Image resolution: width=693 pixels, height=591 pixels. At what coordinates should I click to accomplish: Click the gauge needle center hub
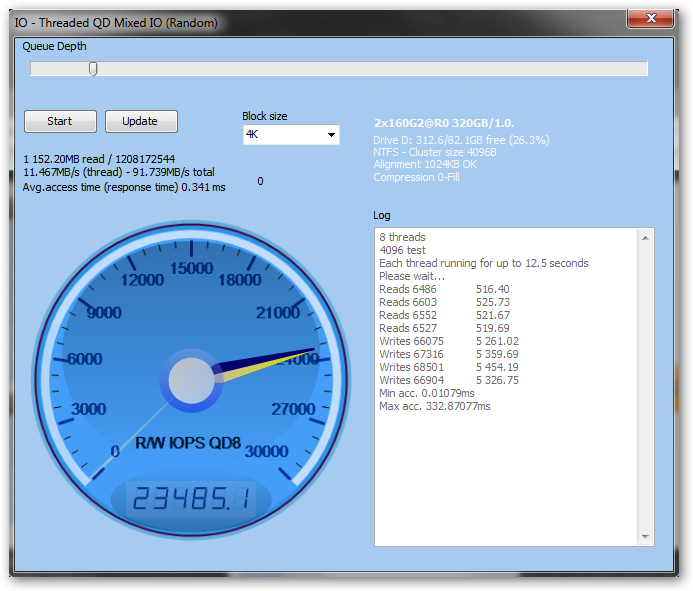pos(191,380)
